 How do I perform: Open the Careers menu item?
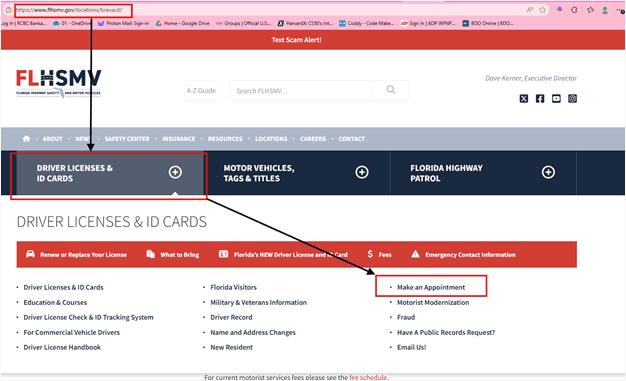(313, 139)
